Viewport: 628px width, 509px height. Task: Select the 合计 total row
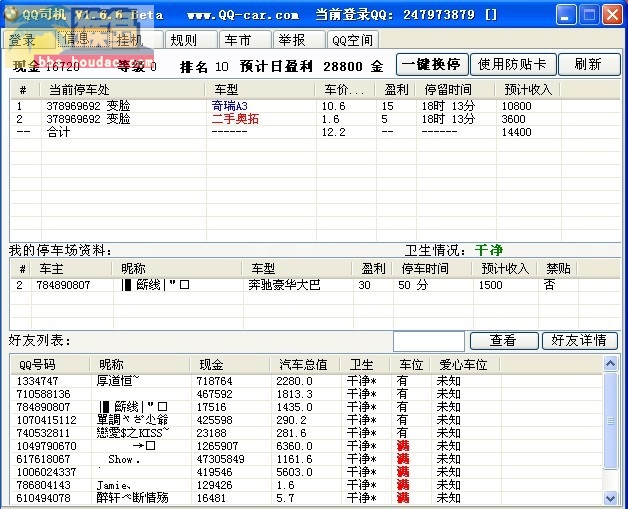315,132
